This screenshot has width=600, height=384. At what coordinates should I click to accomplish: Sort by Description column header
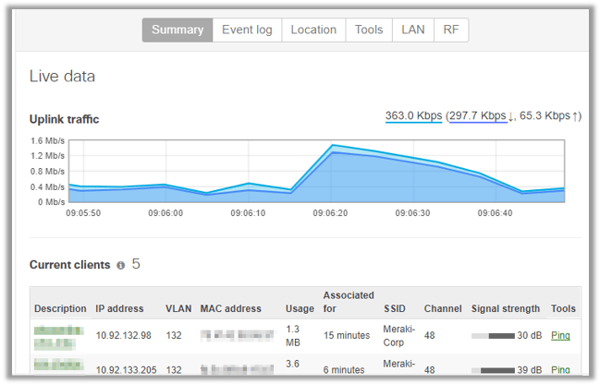[x=60, y=309]
